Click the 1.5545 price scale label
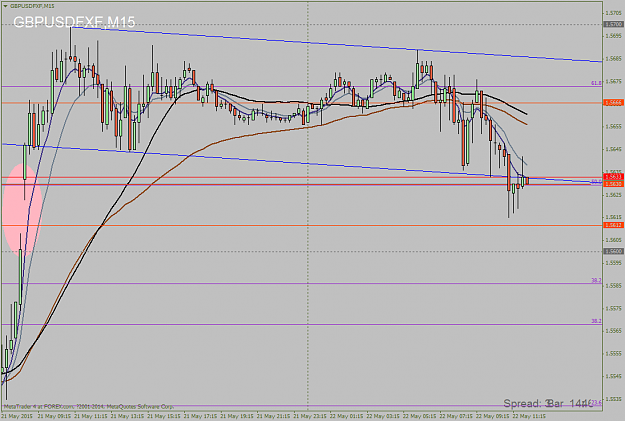The height and width of the screenshot is (421, 625). click(x=614, y=376)
